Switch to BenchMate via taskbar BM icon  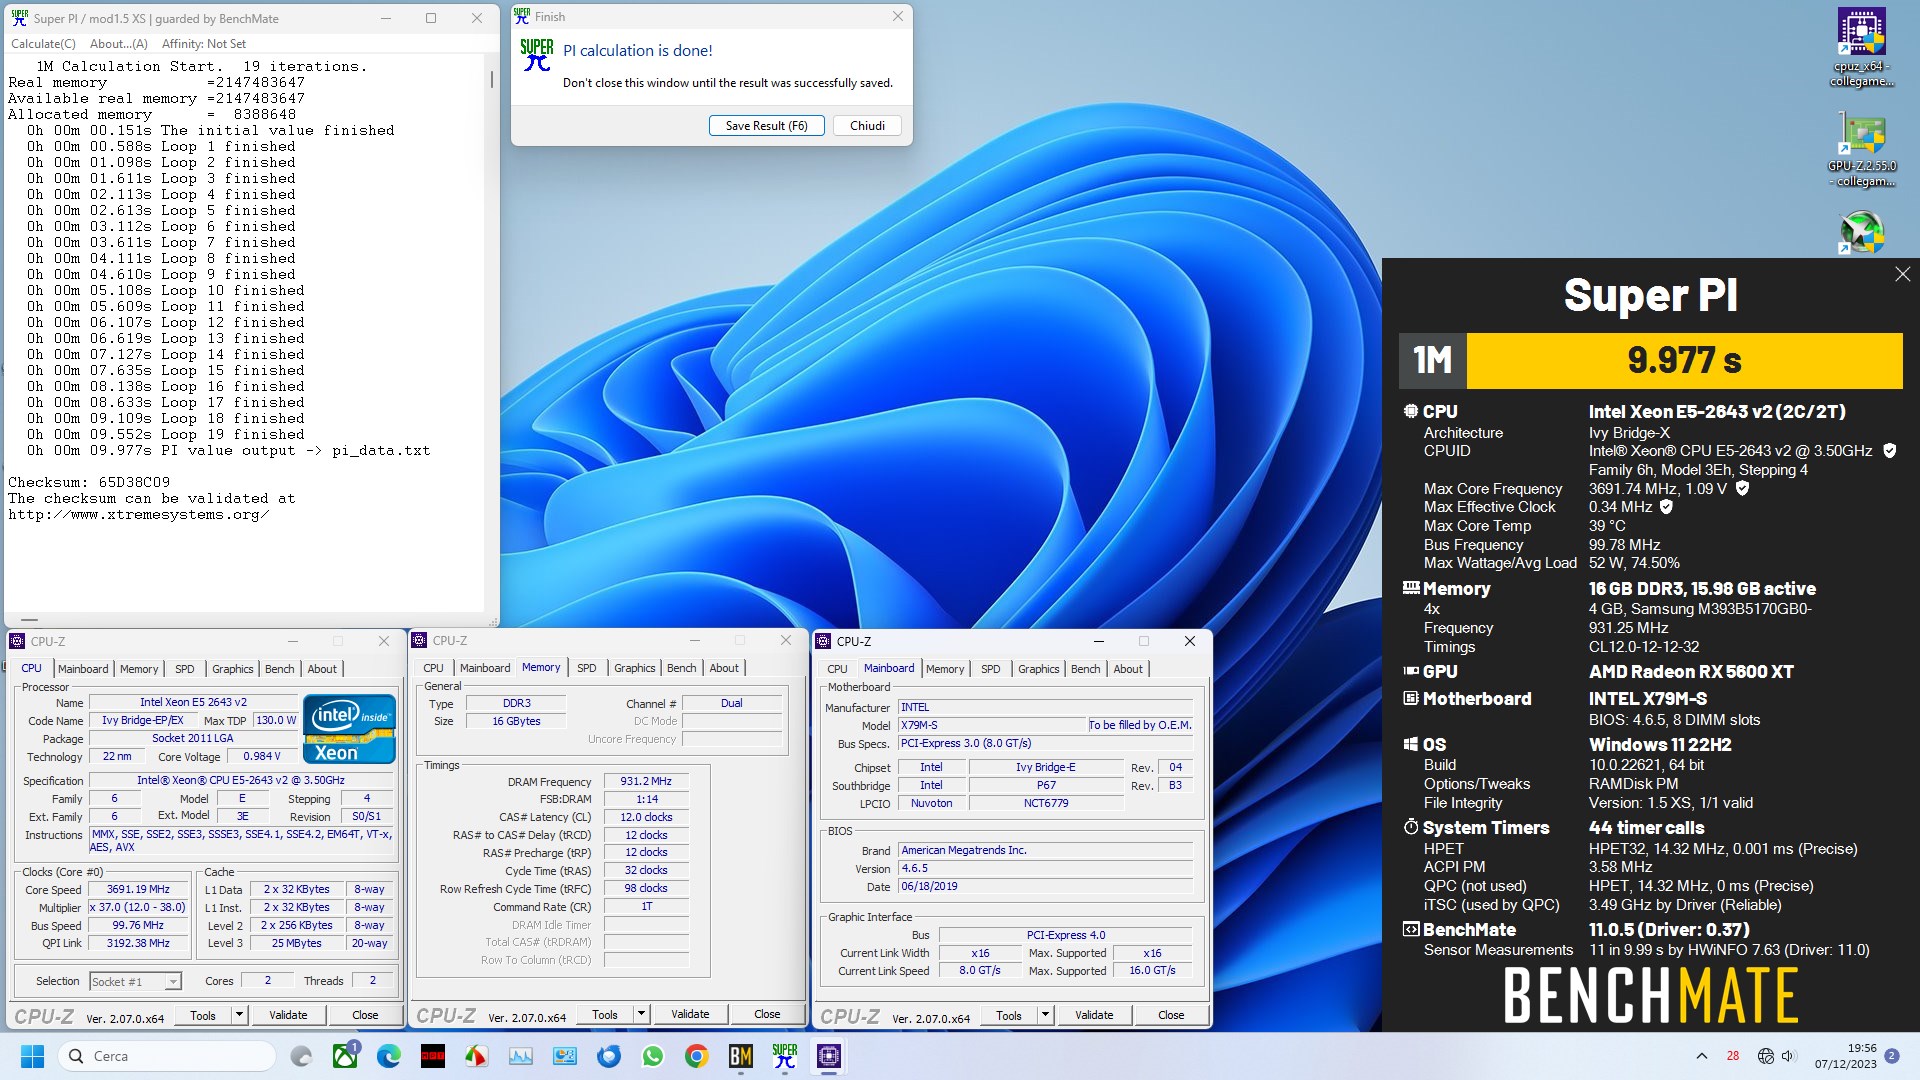pos(741,1056)
